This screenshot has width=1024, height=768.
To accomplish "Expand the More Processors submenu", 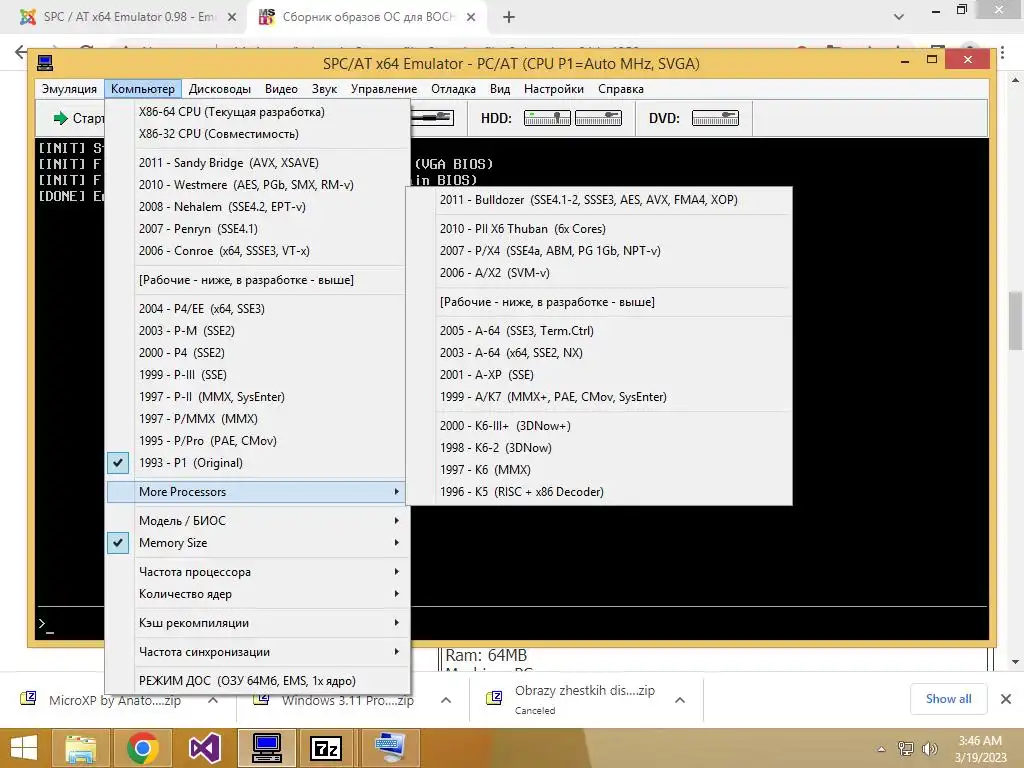I will [x=257, y=492].
